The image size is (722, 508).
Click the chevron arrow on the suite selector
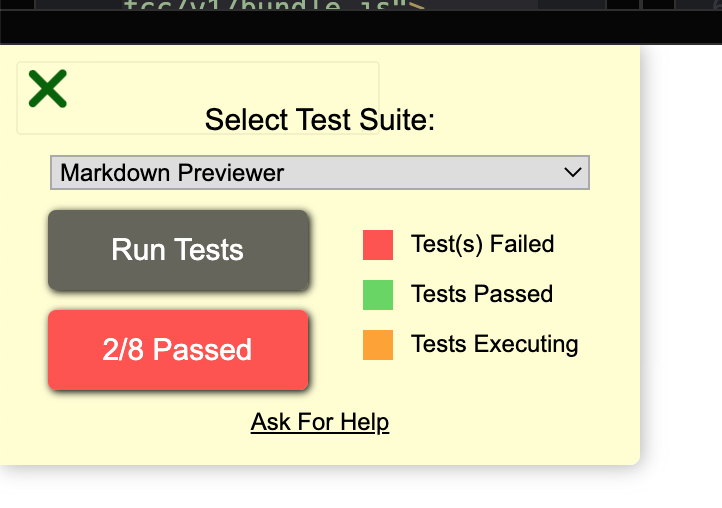572,172
